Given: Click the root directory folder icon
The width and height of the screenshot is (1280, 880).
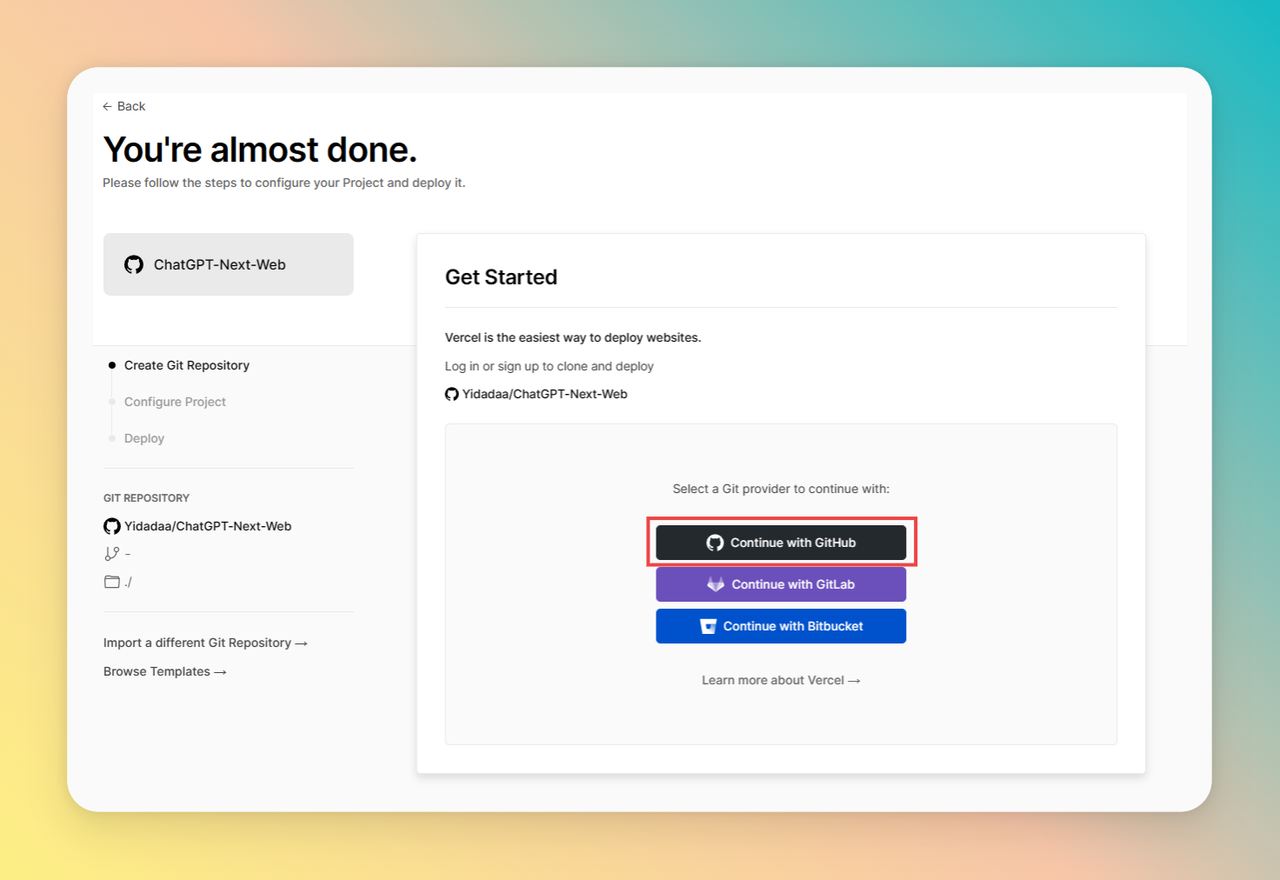Looking at the screenshot, I should pos(112,582).
